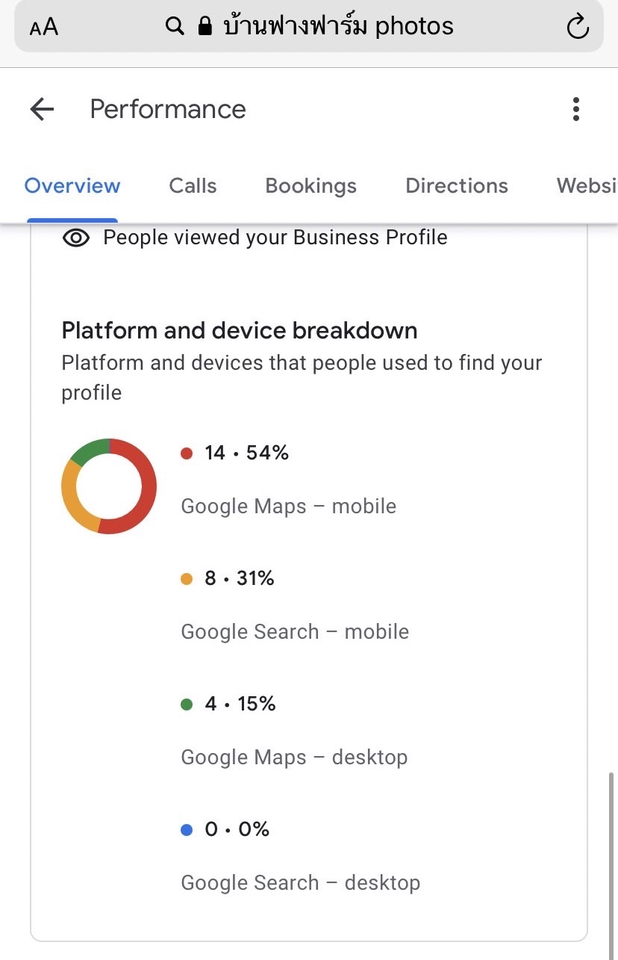Tap the green legend dot for Google Maps desktop
Screen dimensions: 618x960
click(x=185, y=703)
